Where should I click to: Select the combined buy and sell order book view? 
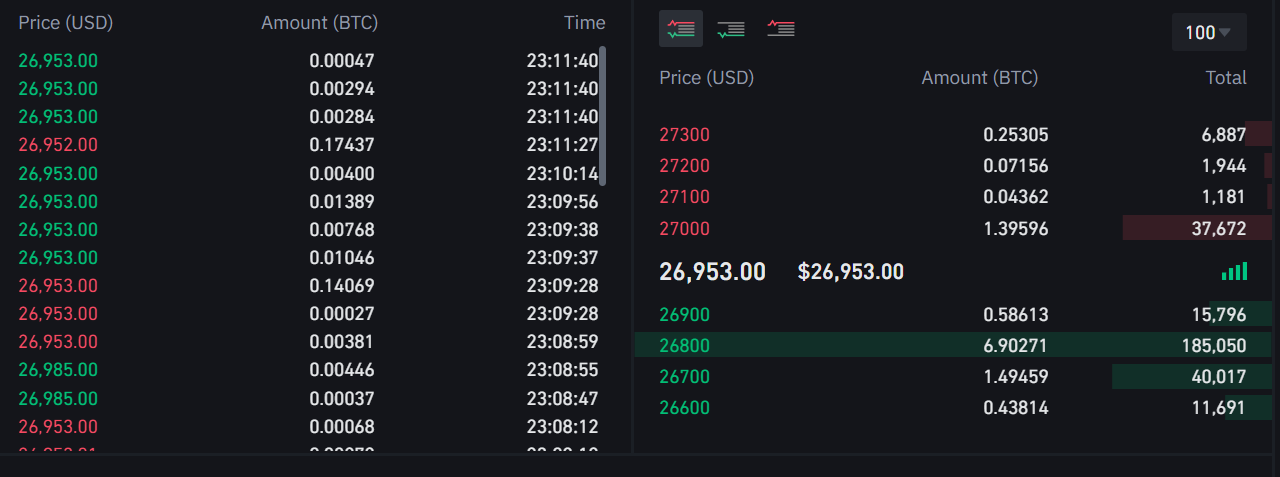click(x=681, y=29)
